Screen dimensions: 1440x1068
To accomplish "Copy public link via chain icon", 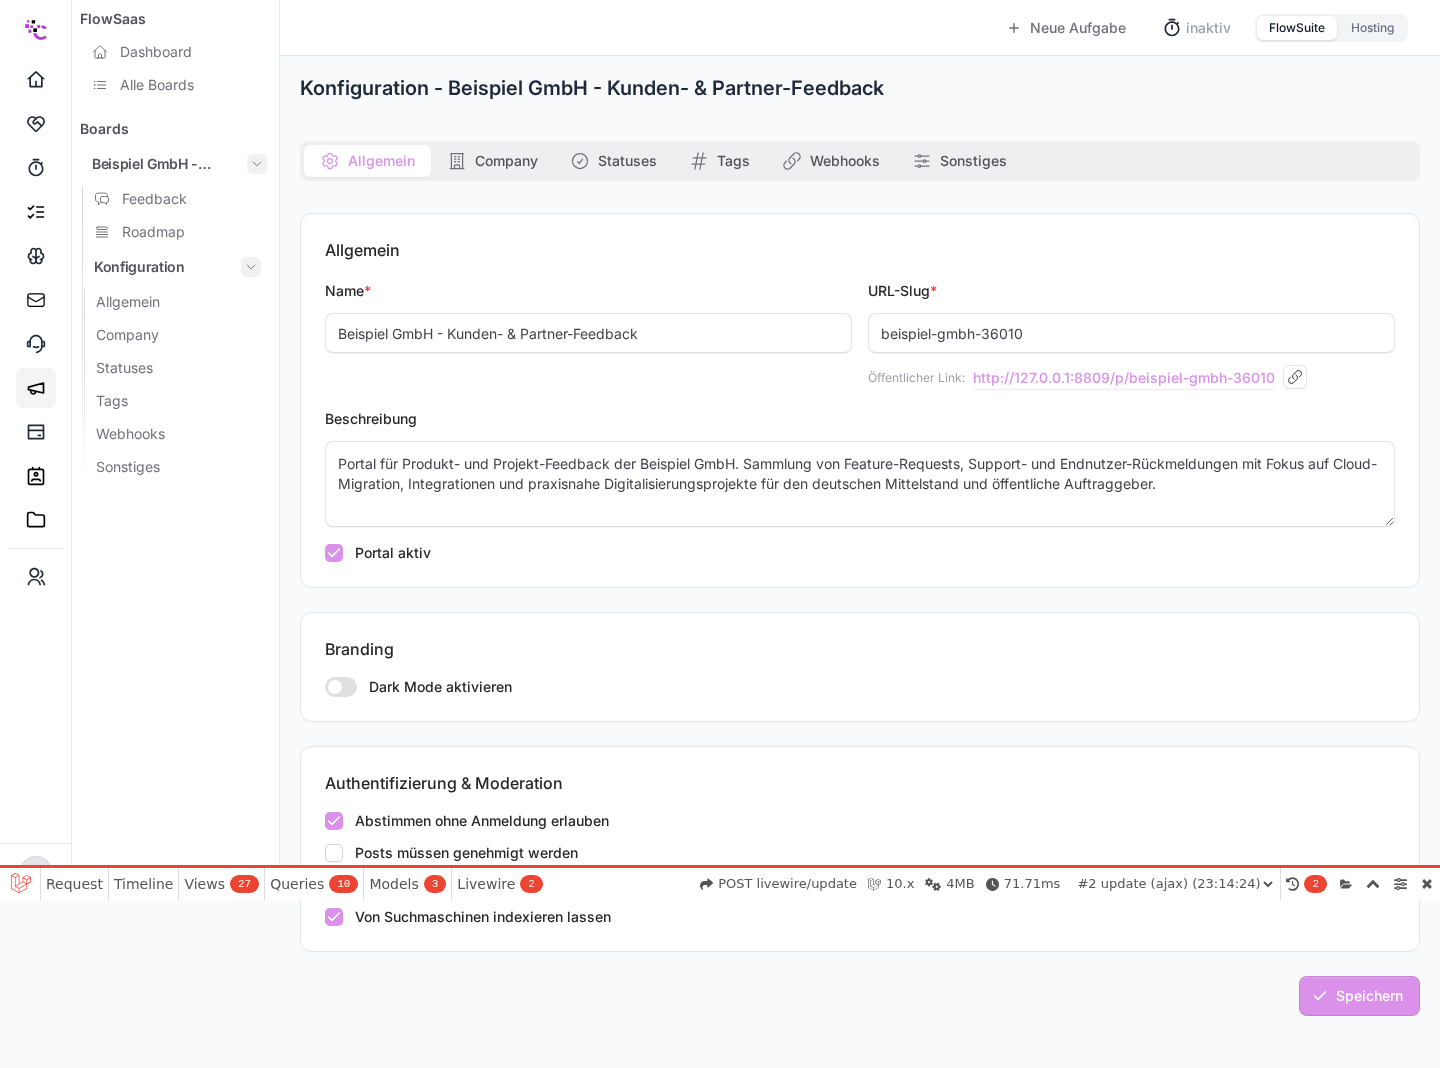I will [x=1295, y=377].
